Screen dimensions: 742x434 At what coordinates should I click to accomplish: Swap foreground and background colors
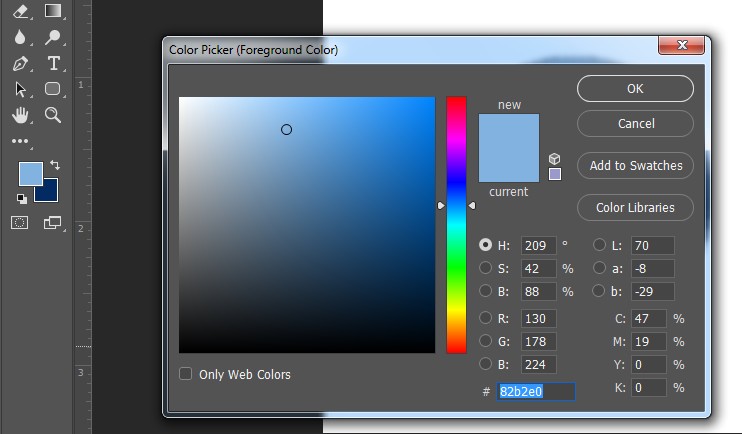pyautogui.click(x=55, y=165)
